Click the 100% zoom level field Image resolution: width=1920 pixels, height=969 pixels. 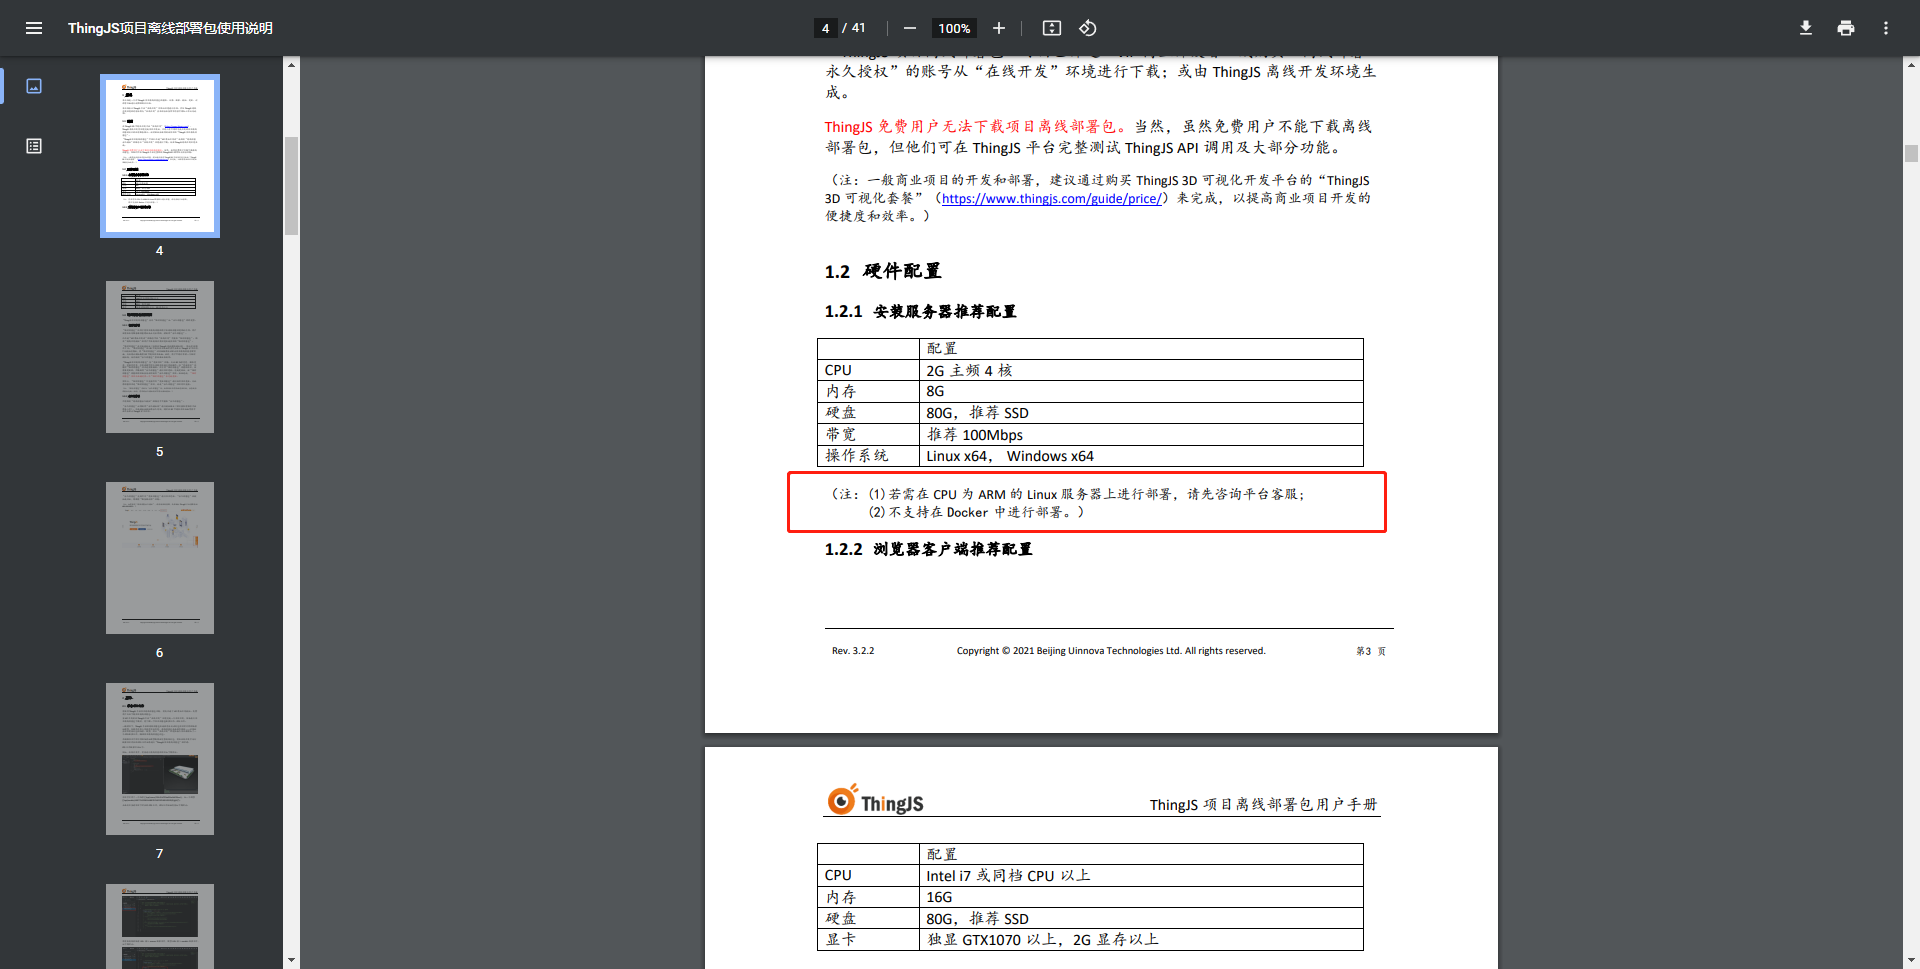[954, 28]
